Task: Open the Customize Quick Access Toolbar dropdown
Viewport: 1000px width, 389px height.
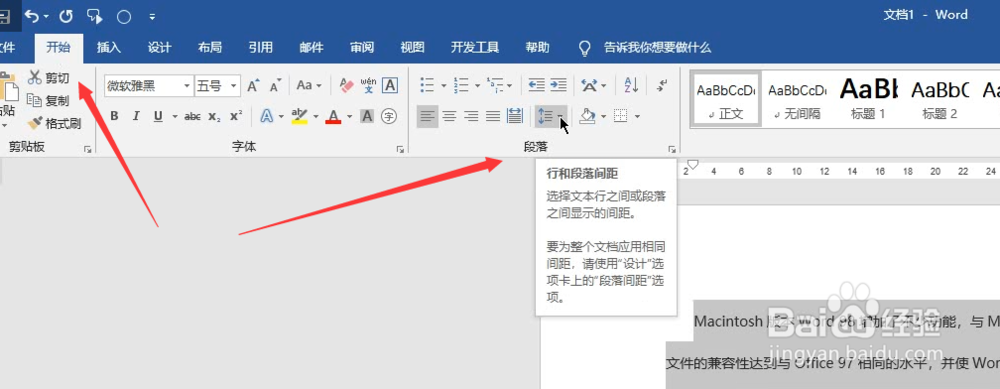Action: point(152,17)
